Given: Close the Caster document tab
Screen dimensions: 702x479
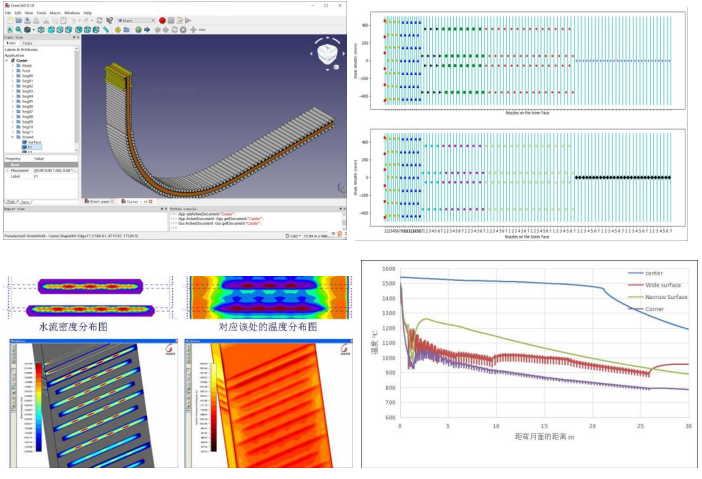Looking at the screenshot, I should [151, 201].
